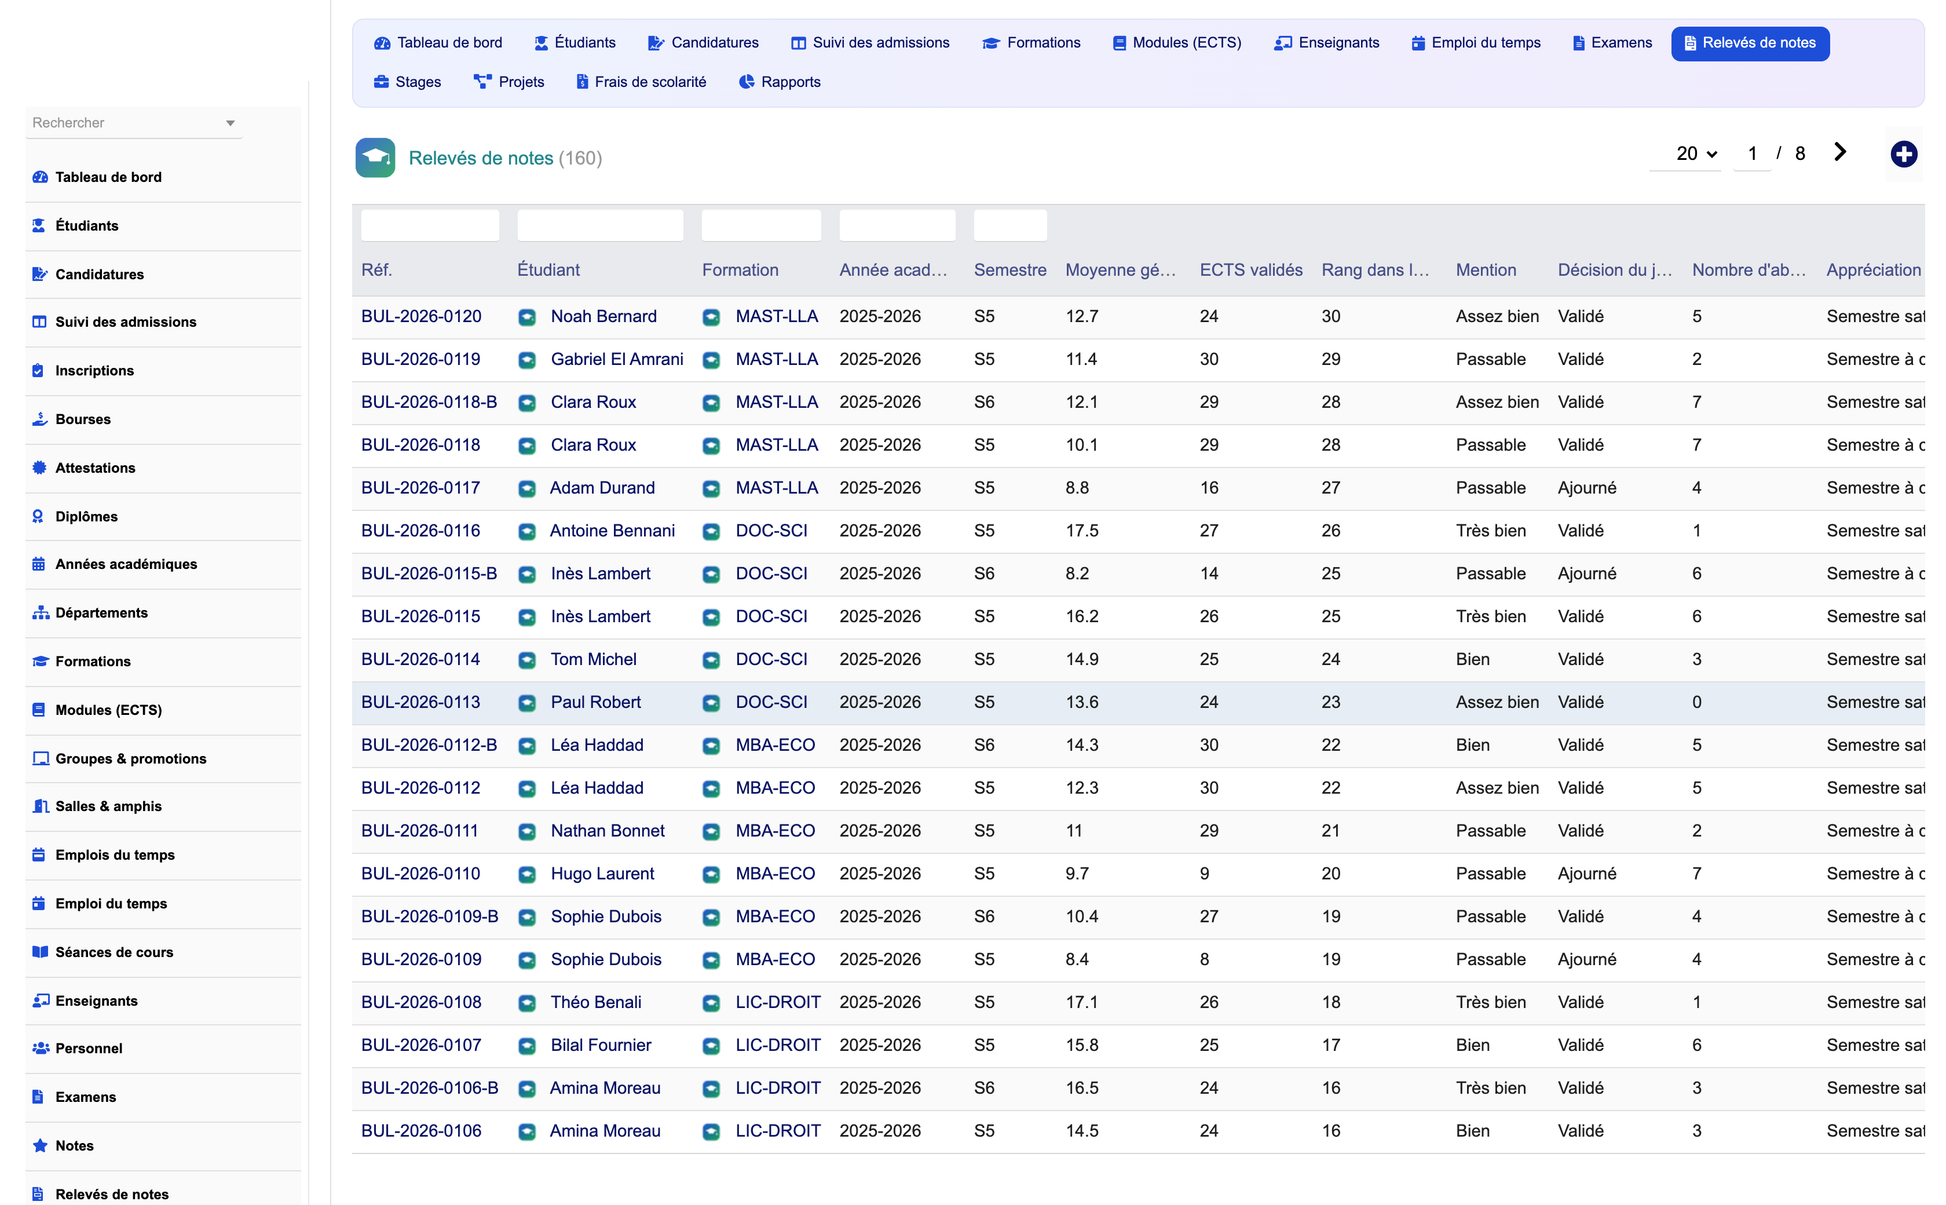Go to next page with chevron arrow
This screenshot has height=1205, width=1946.
(x=1840, y=152)
